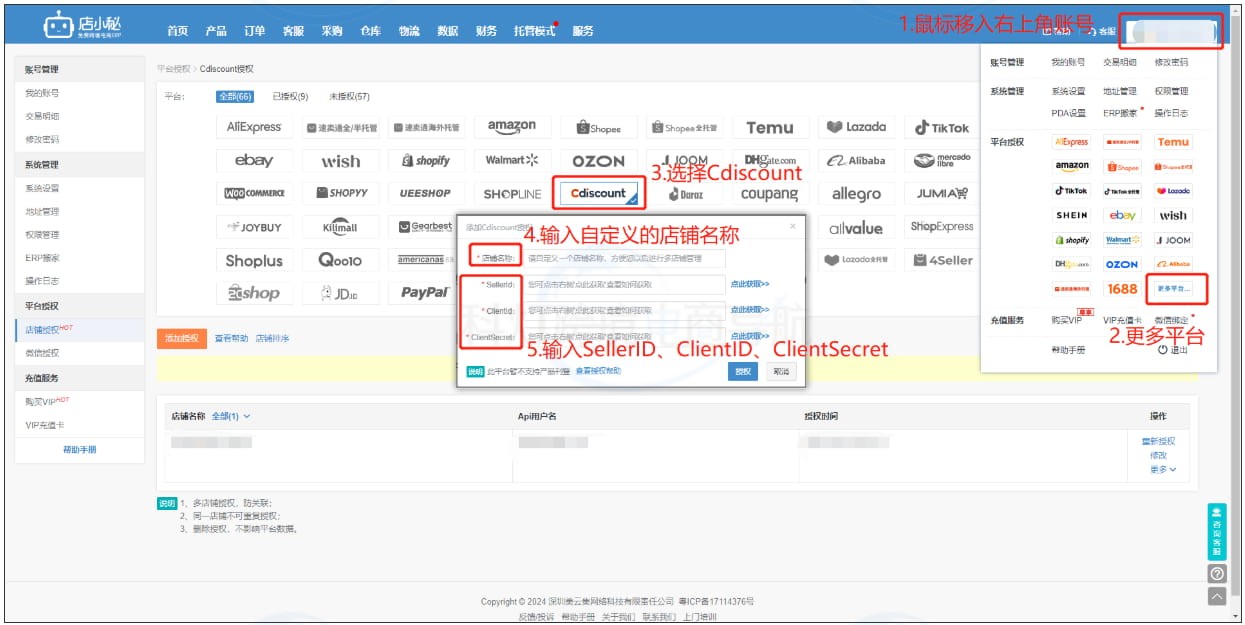The image size is (1245, 625).
Task: Open the Temu platform authorization
Action: [770, 126]
